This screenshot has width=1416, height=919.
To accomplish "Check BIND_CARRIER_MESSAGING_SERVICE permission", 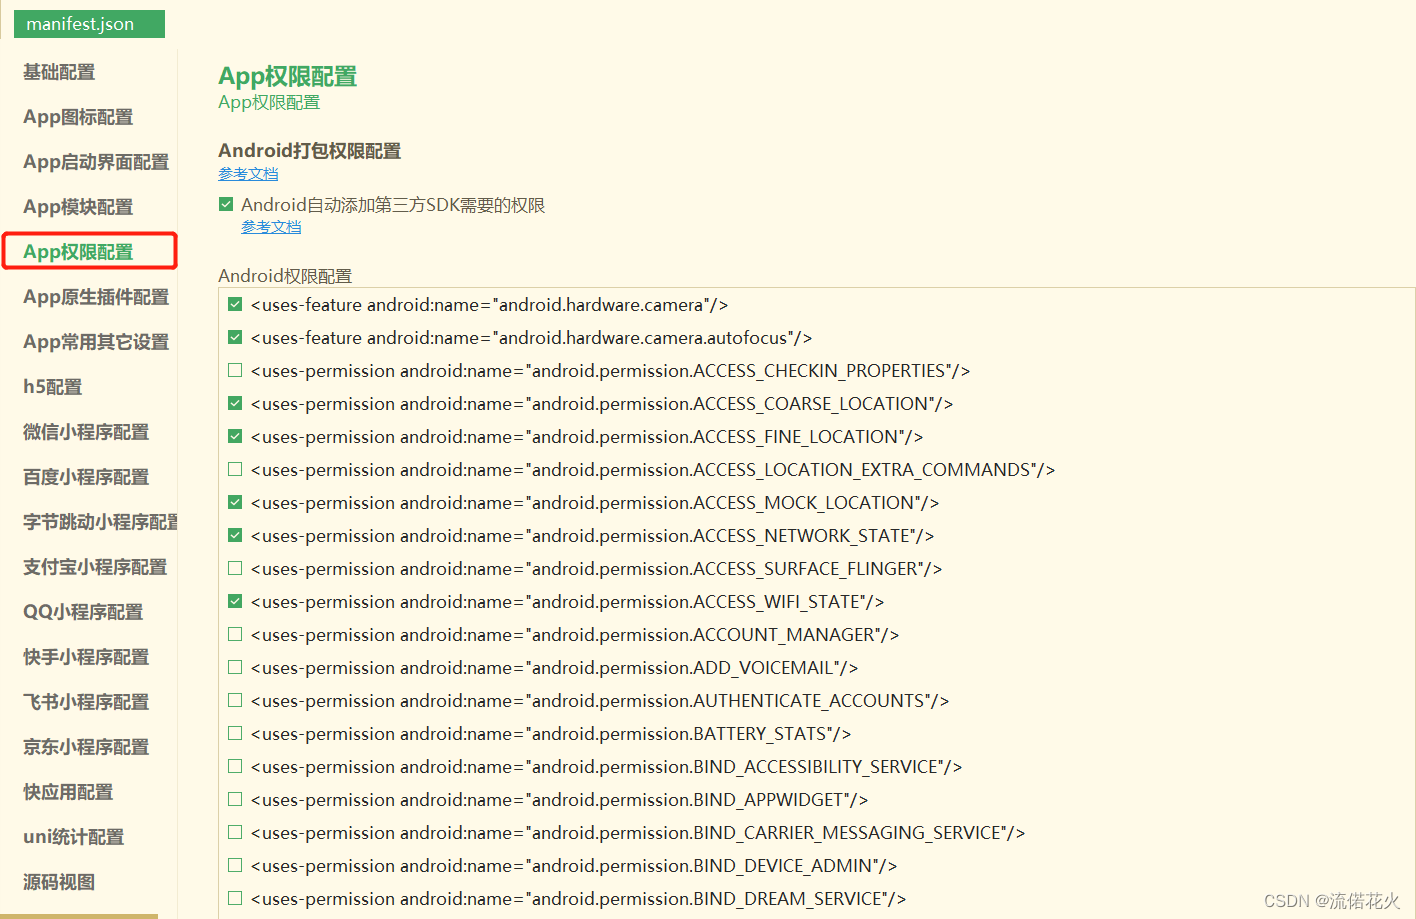I will [x=235, y=832].
